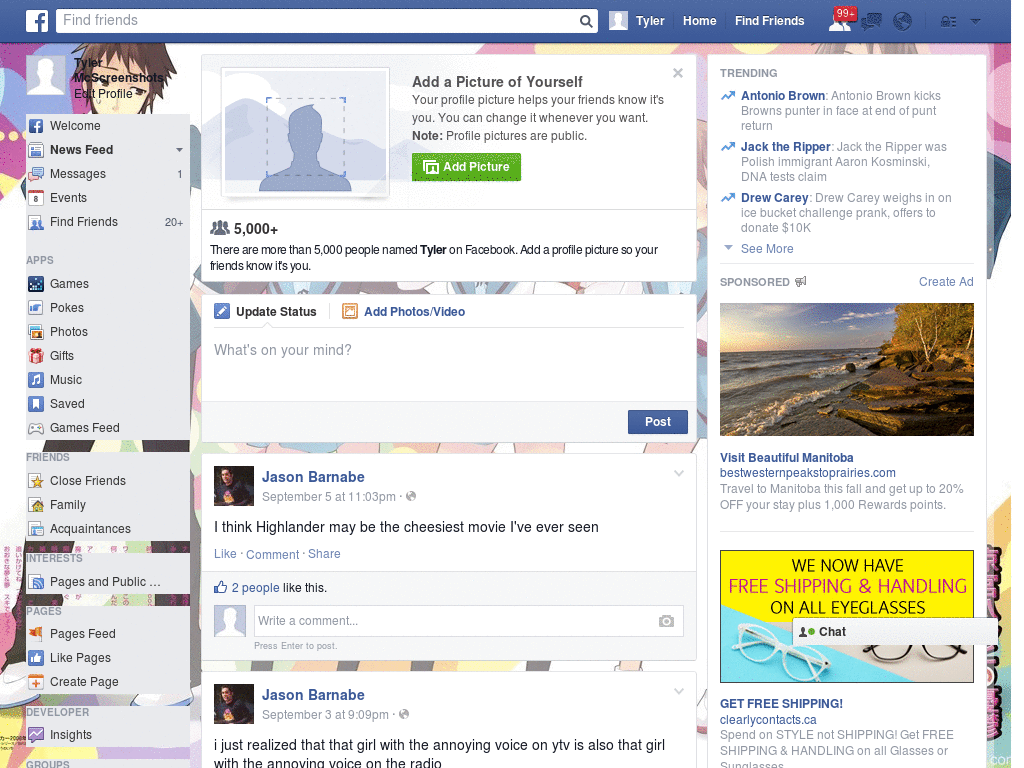The image size is (1024, 768).
Task: Open Like Pages in sidebar
Action: [108, 658]
